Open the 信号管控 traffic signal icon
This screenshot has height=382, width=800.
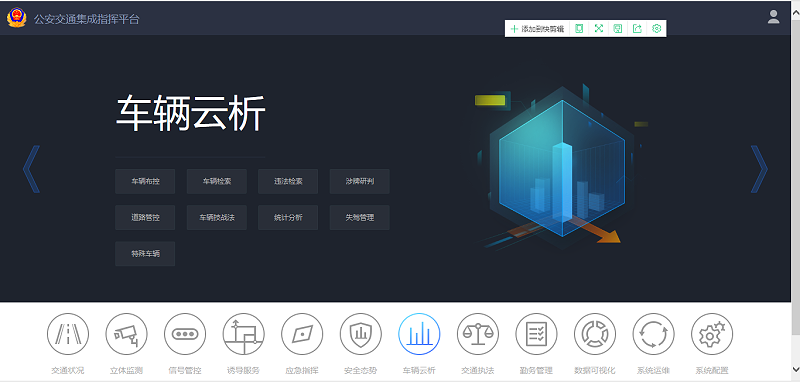pos(185,334)
